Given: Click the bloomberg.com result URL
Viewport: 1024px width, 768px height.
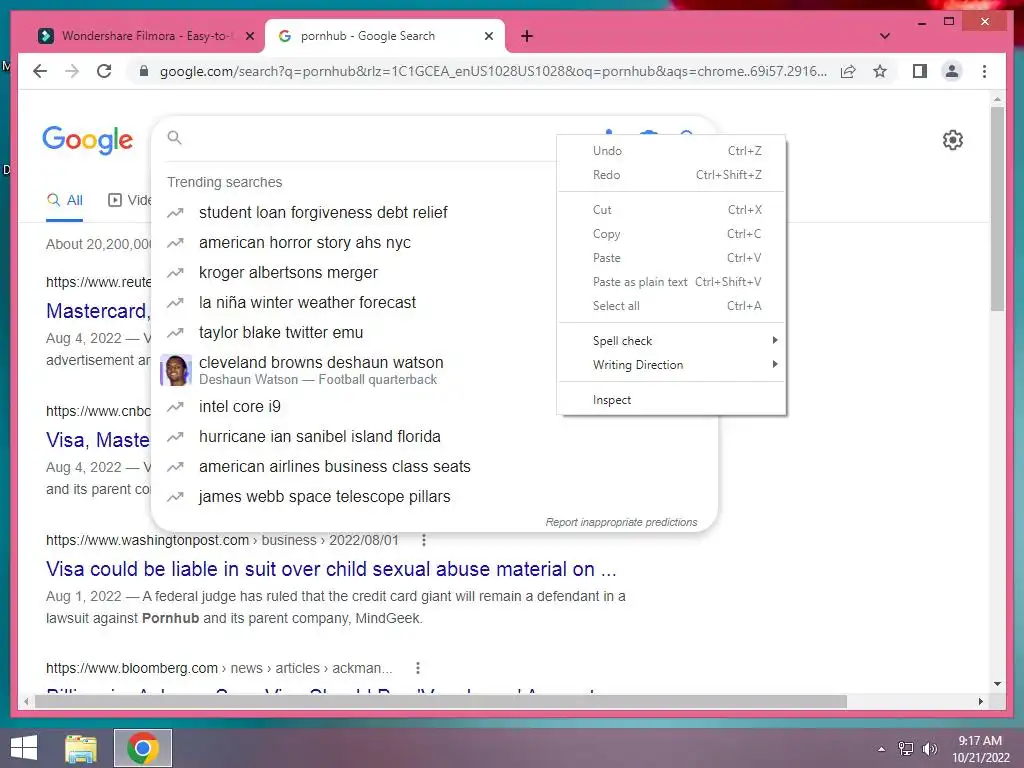Looking at the screenshot, I should pos(219,668).
